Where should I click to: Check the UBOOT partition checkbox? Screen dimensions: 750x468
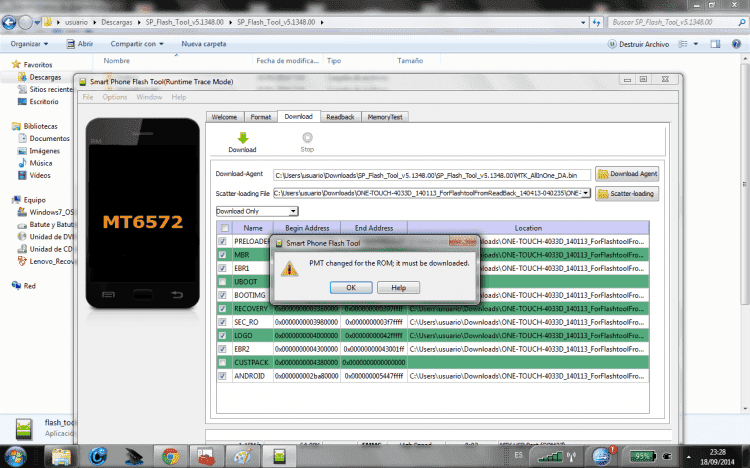(x=222, y=281)
